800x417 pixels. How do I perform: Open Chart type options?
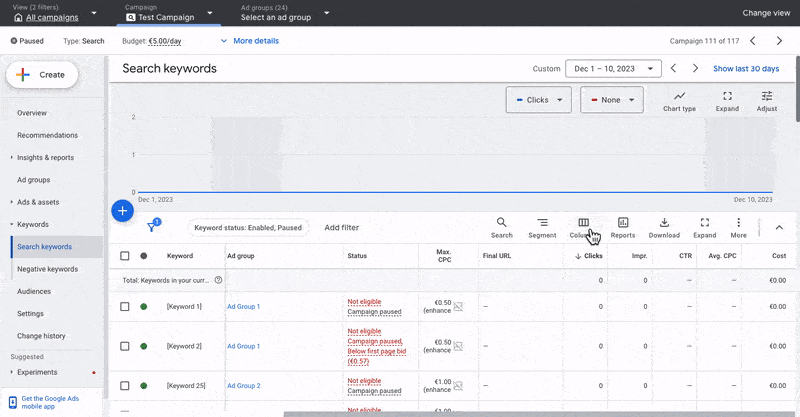coord(679,101)
